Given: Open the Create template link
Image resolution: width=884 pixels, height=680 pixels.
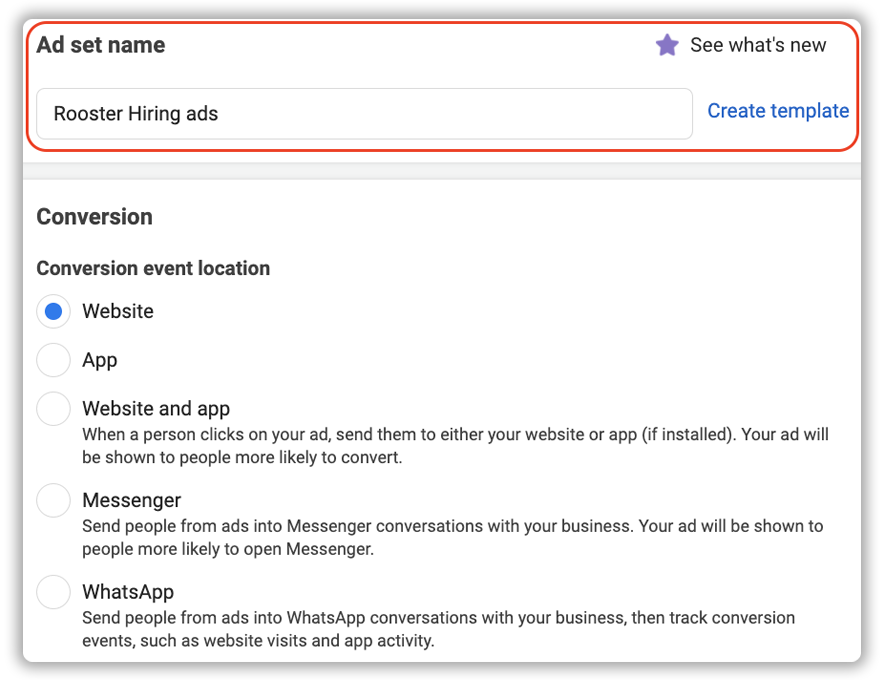Looking at the screenshot, I should coord(778,111).
